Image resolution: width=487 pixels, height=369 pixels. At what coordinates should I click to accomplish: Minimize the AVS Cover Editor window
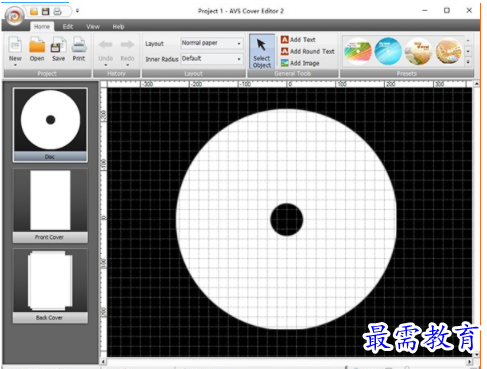425,11
